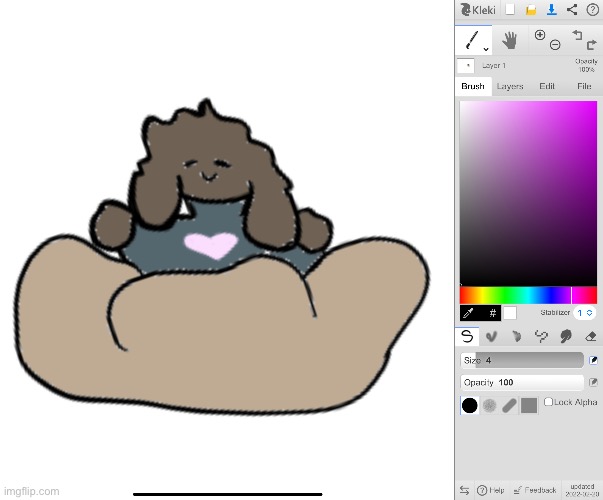The height and width of the screenshot is (500, 603).
Task: Switch to the Brush tab
Action: (473, 86)
